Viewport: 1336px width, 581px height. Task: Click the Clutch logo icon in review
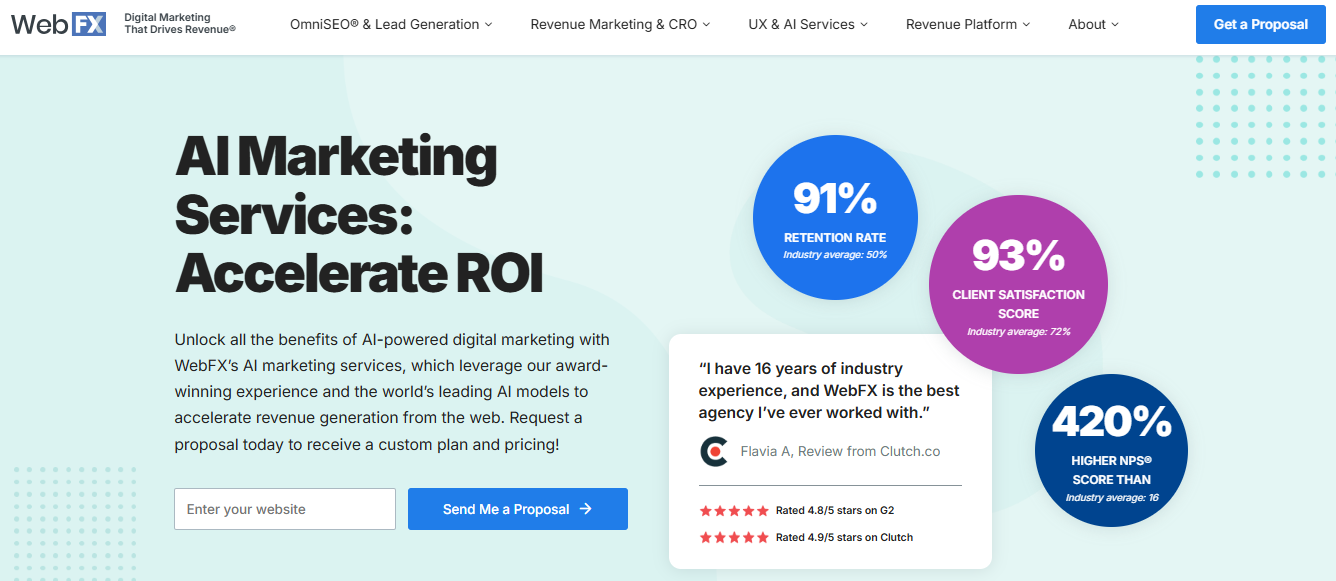click(713, 451)
